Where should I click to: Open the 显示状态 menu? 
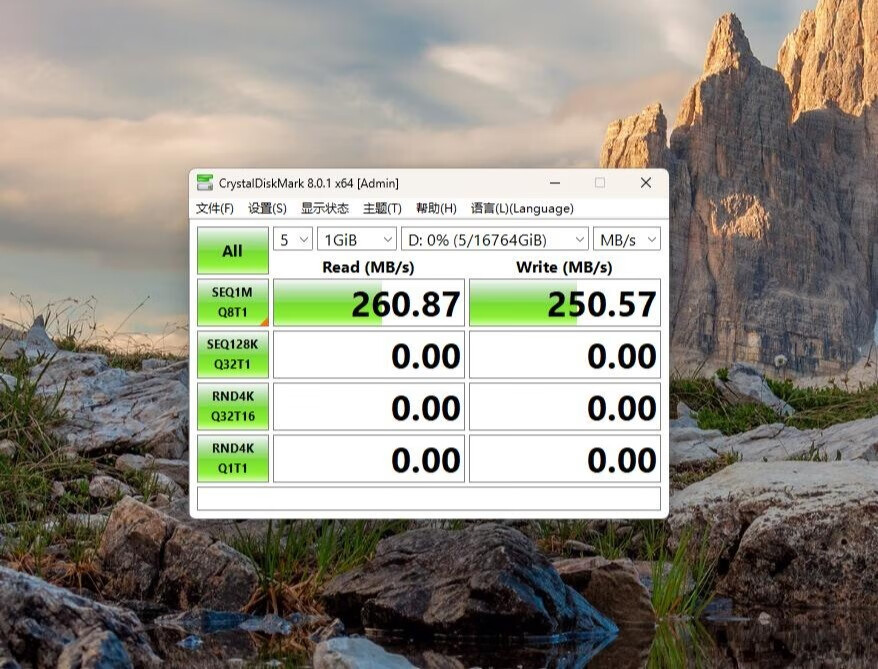tap(325, 208)
